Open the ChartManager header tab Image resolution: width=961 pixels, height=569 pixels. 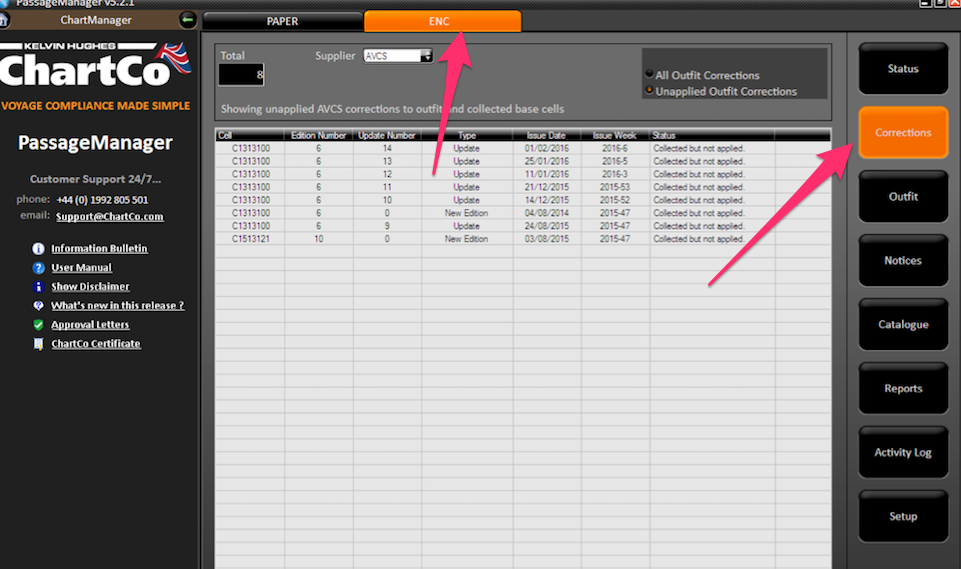click(x=96, y=20)
